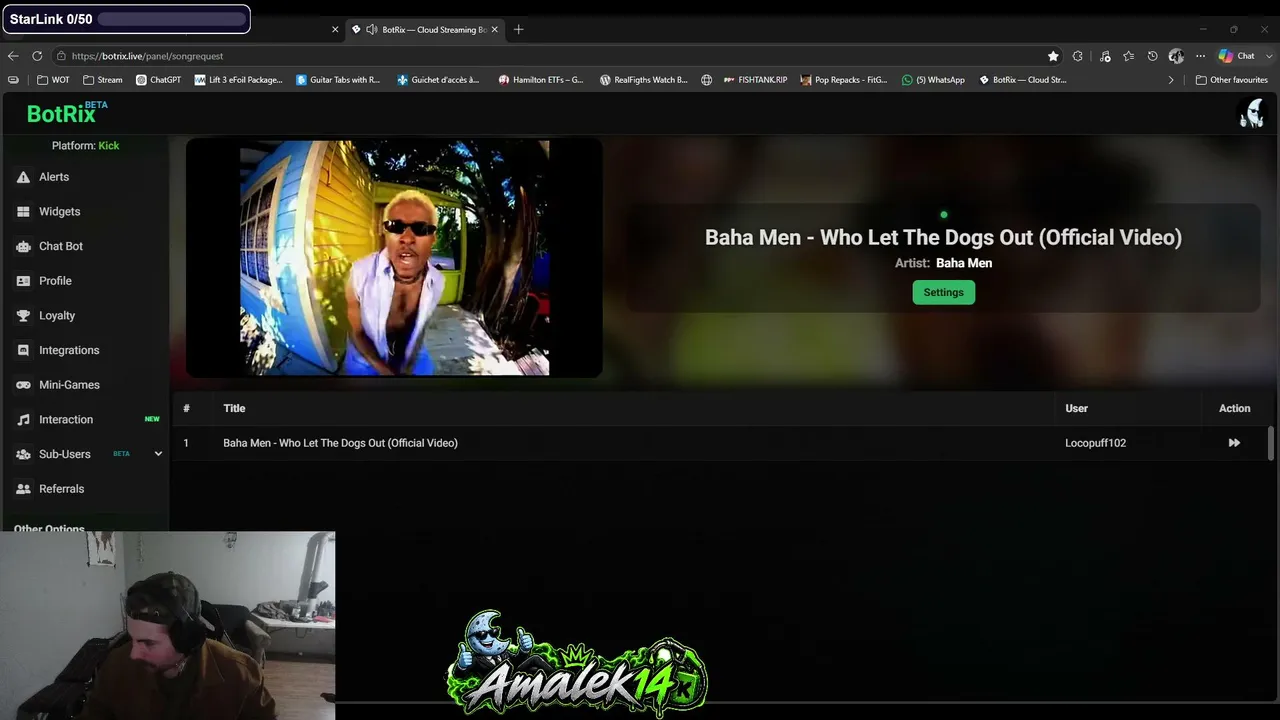Switch to the BotRix Cloud Streaming tab

click(425, 30)
